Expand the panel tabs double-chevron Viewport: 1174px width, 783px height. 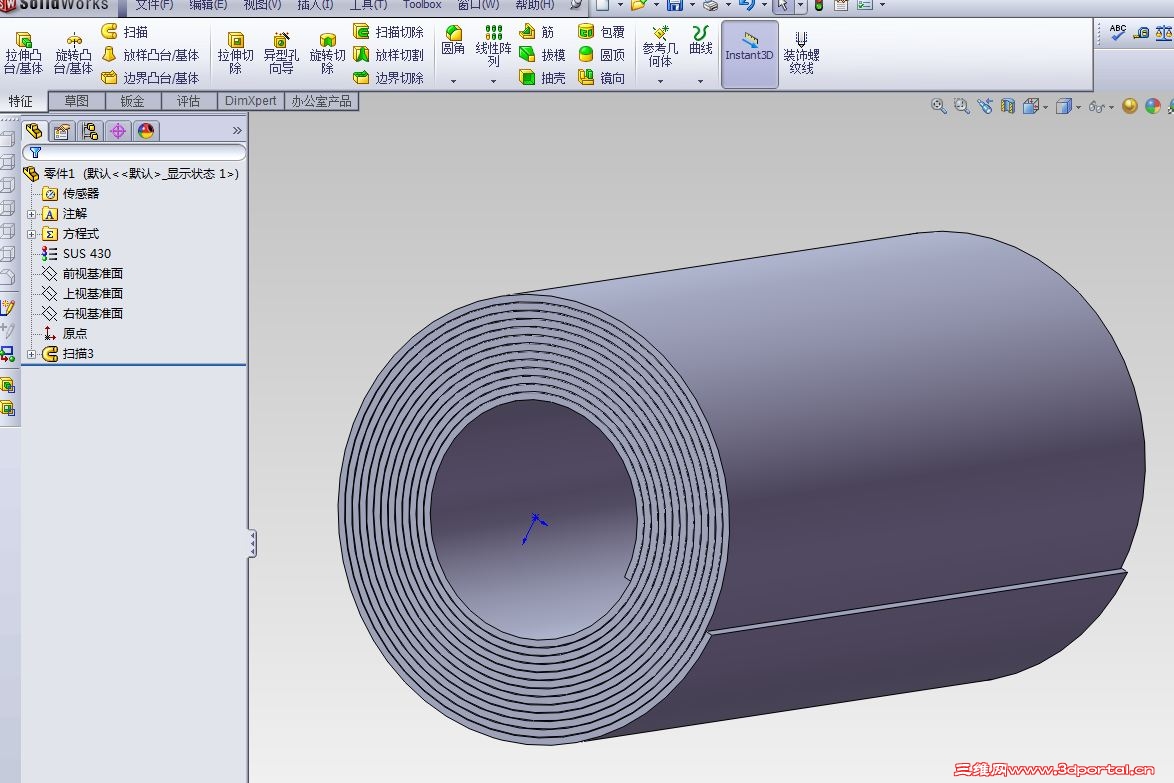click(x=237, y=130)
